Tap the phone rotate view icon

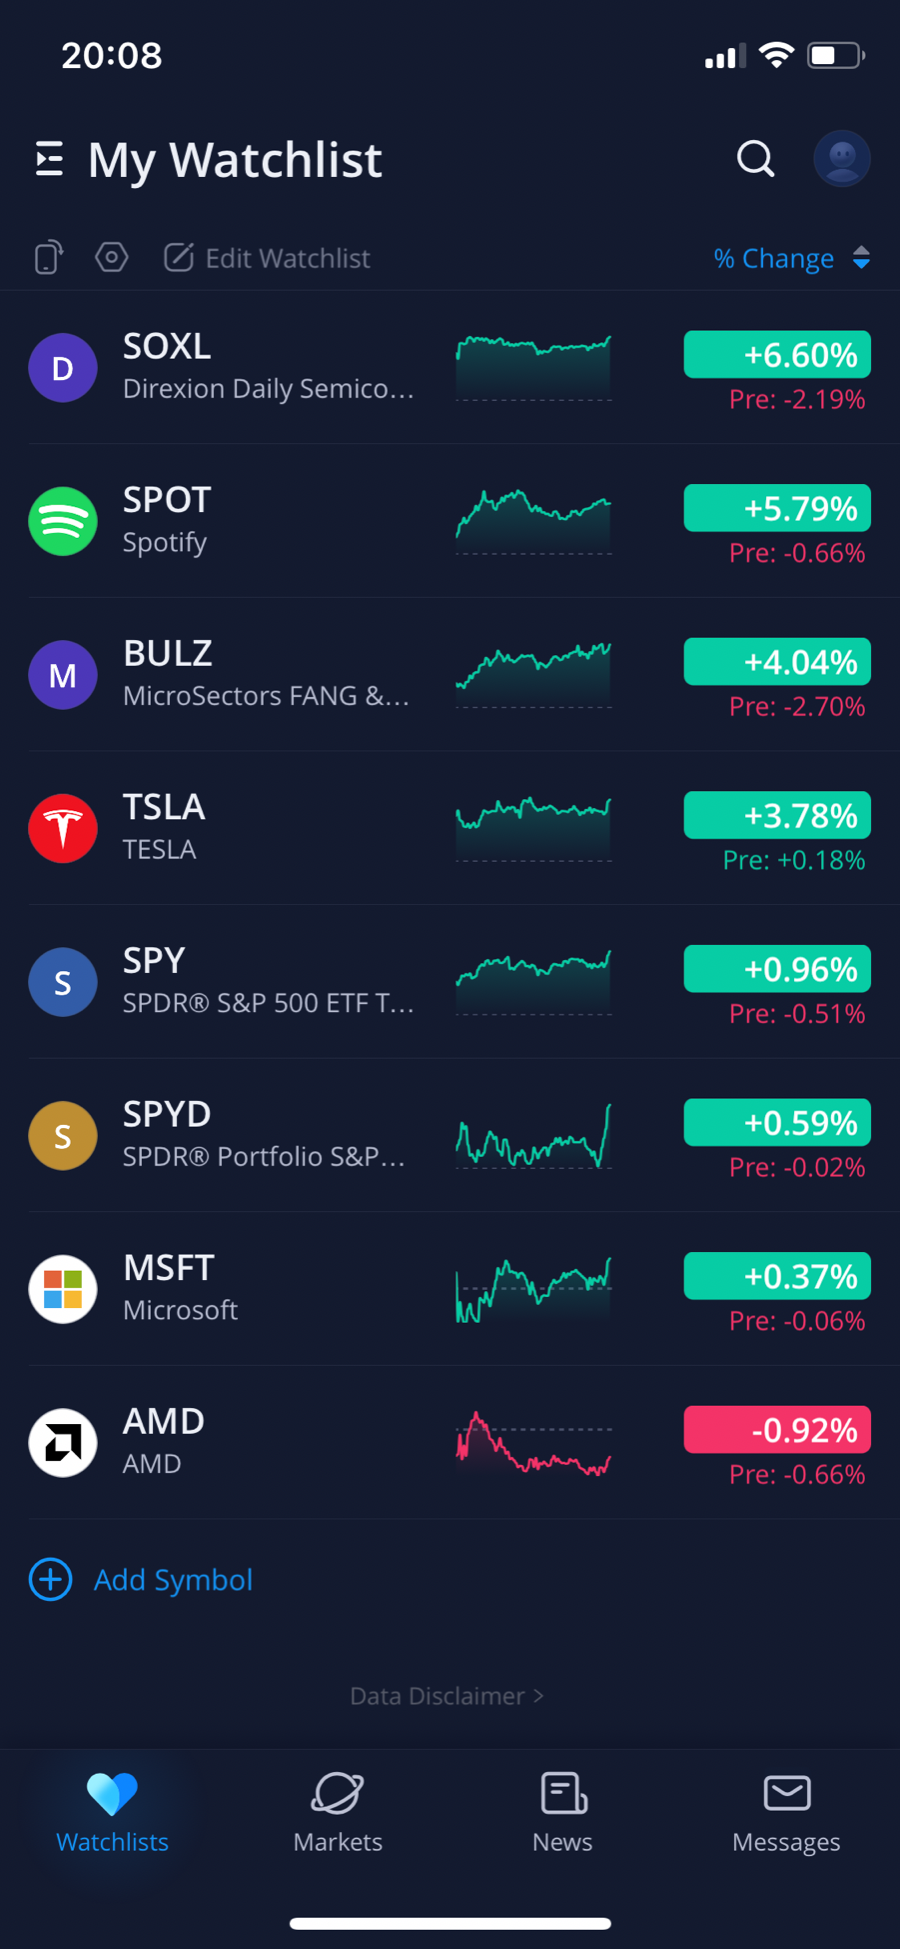point(48,257)
